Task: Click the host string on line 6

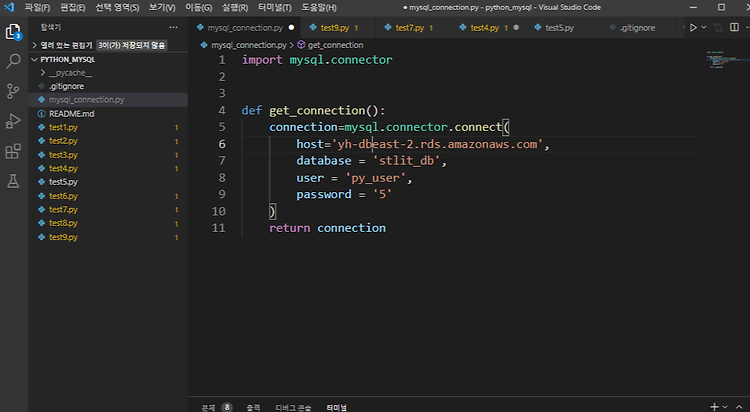Action: pos(440,144)
